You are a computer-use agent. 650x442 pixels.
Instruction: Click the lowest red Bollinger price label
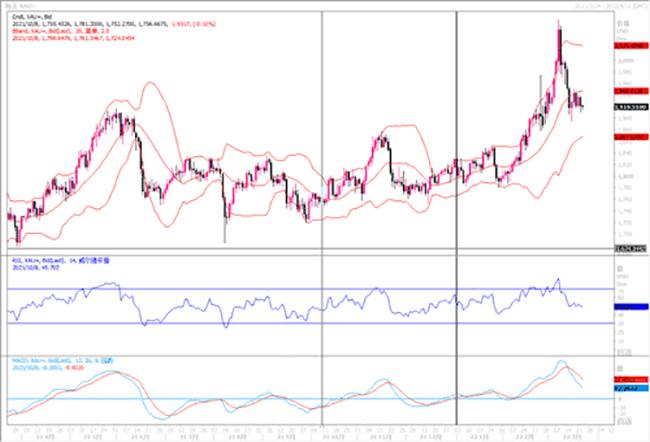(x=628, y=138)
